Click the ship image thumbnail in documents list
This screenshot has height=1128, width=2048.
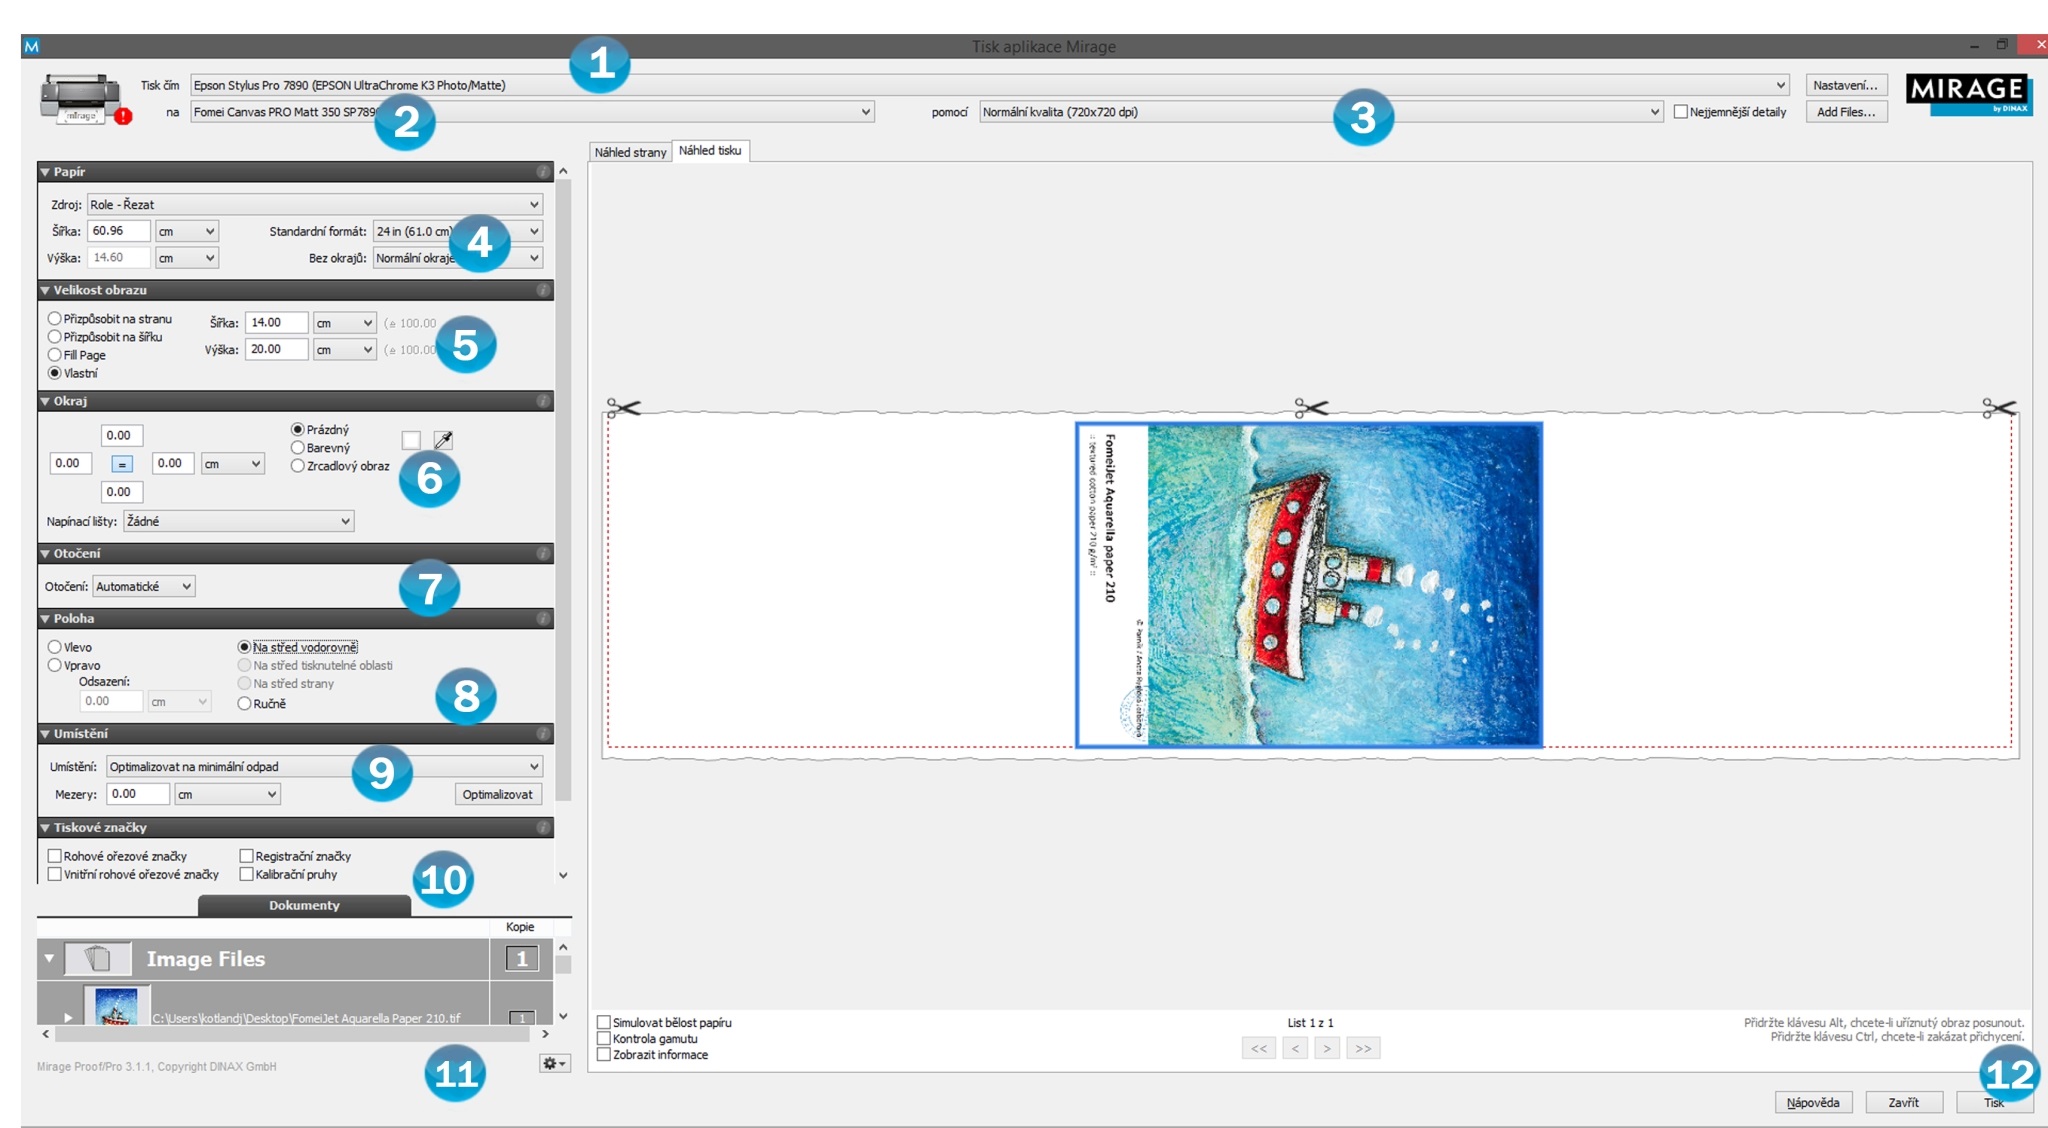click(x=117, y=1005)
